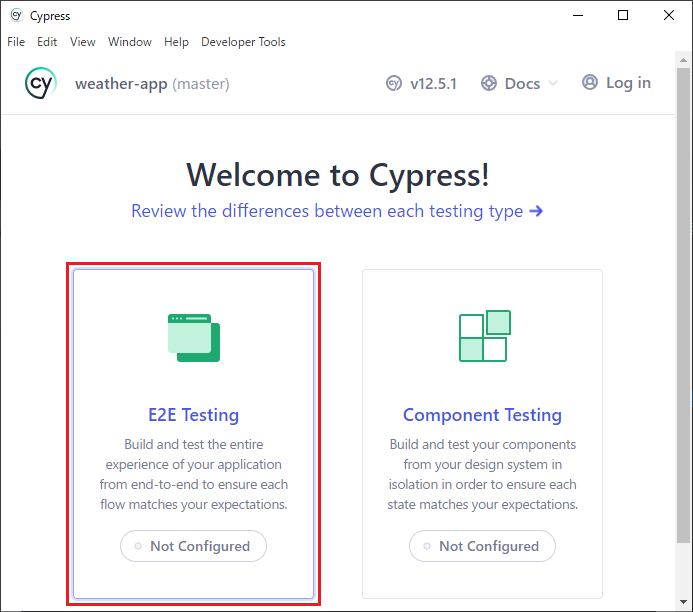Open the Developer Tools menu
The image size is (693, 612).
(244, 42)
